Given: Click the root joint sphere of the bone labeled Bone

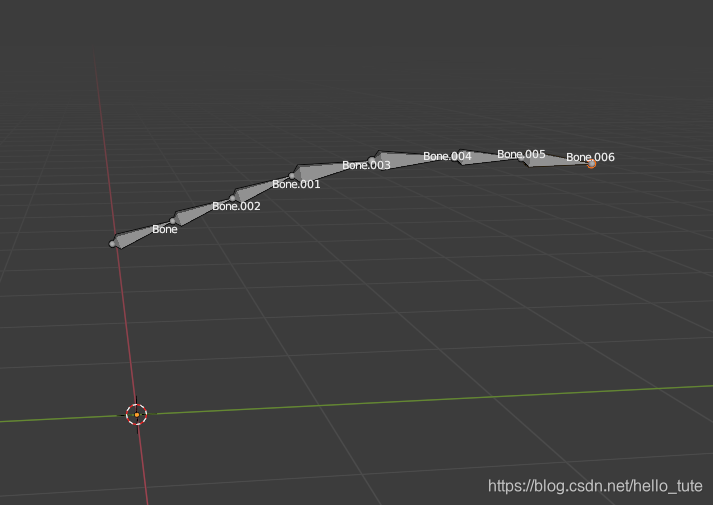Looking at the screenshot, I should 112,244.
